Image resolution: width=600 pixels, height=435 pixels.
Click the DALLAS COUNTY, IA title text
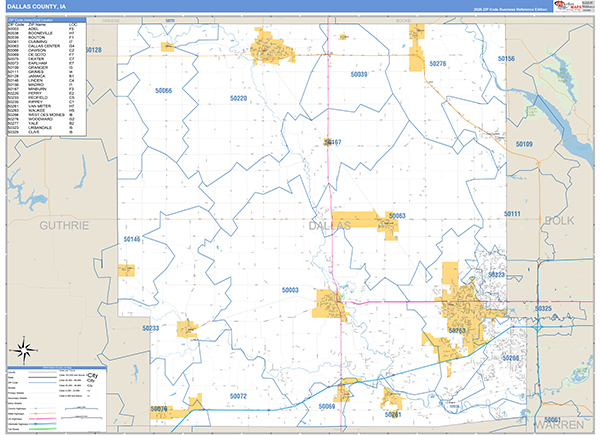(x=36, y=7)
